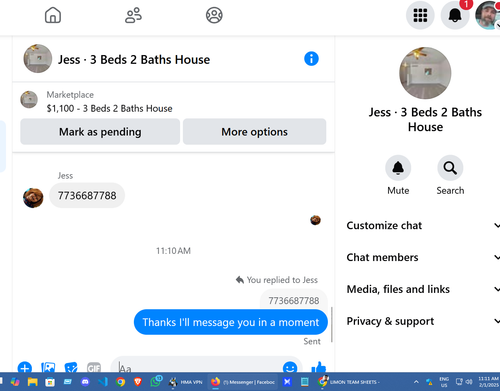The width and height of the screenshot is (500, 391).
Task: Open LIMON TEAM SHEETS Chrome window
Action: (x=348, y=382)
